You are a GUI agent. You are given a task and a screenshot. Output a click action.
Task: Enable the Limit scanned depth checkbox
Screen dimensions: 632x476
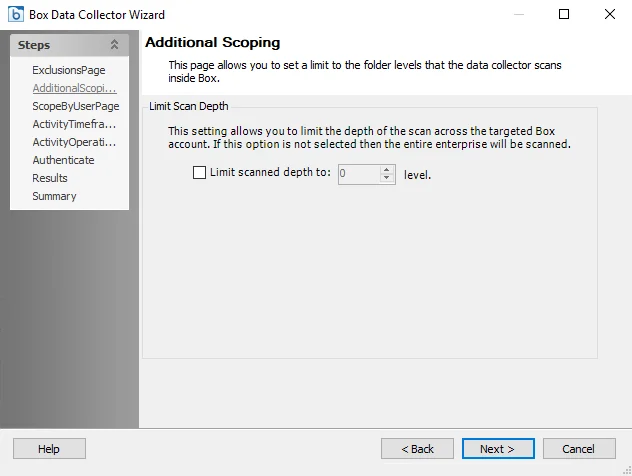199,173
